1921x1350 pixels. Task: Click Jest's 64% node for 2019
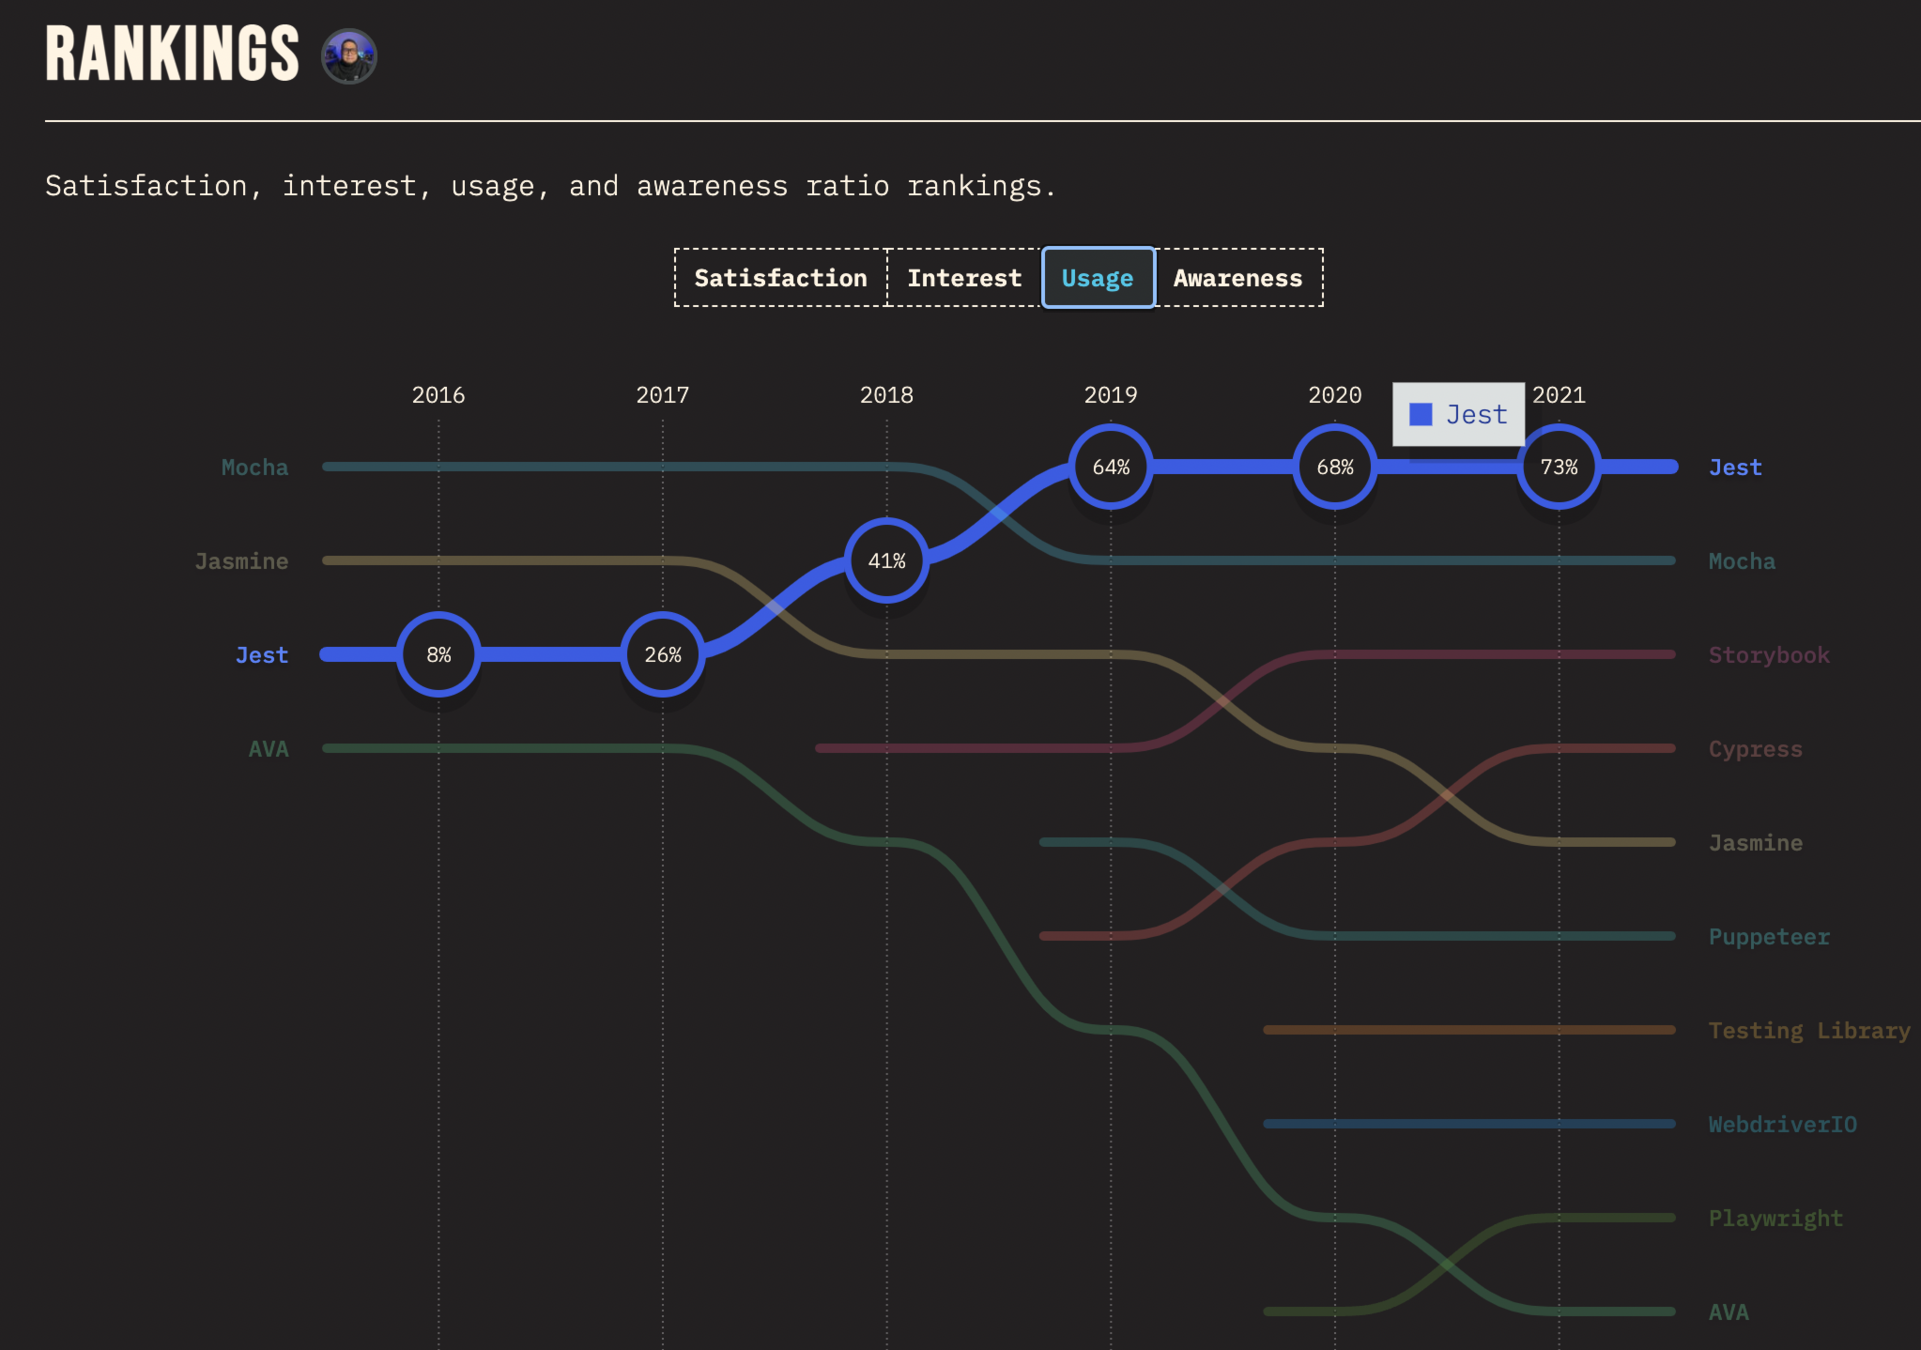1111,467
